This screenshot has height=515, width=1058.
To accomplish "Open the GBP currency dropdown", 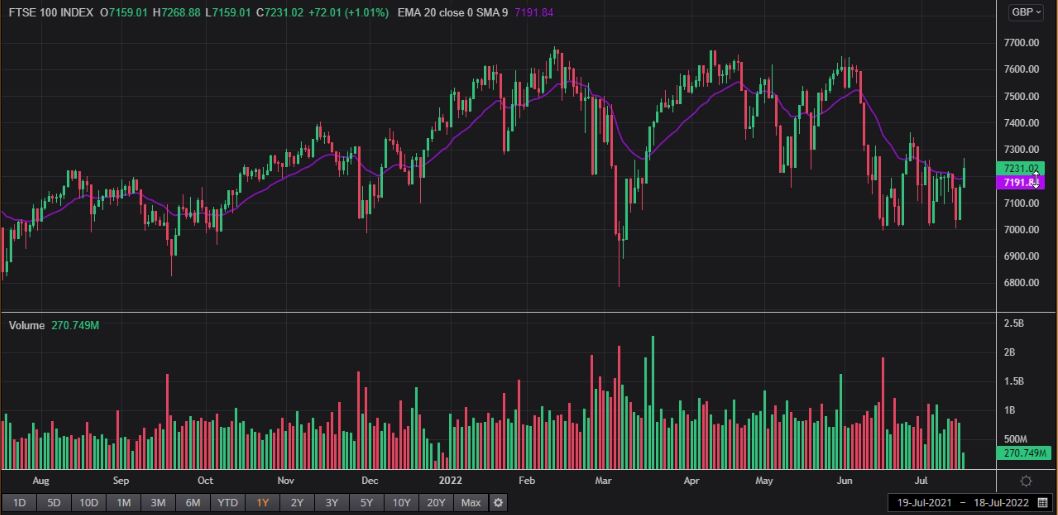I will tap(1026, 12).
